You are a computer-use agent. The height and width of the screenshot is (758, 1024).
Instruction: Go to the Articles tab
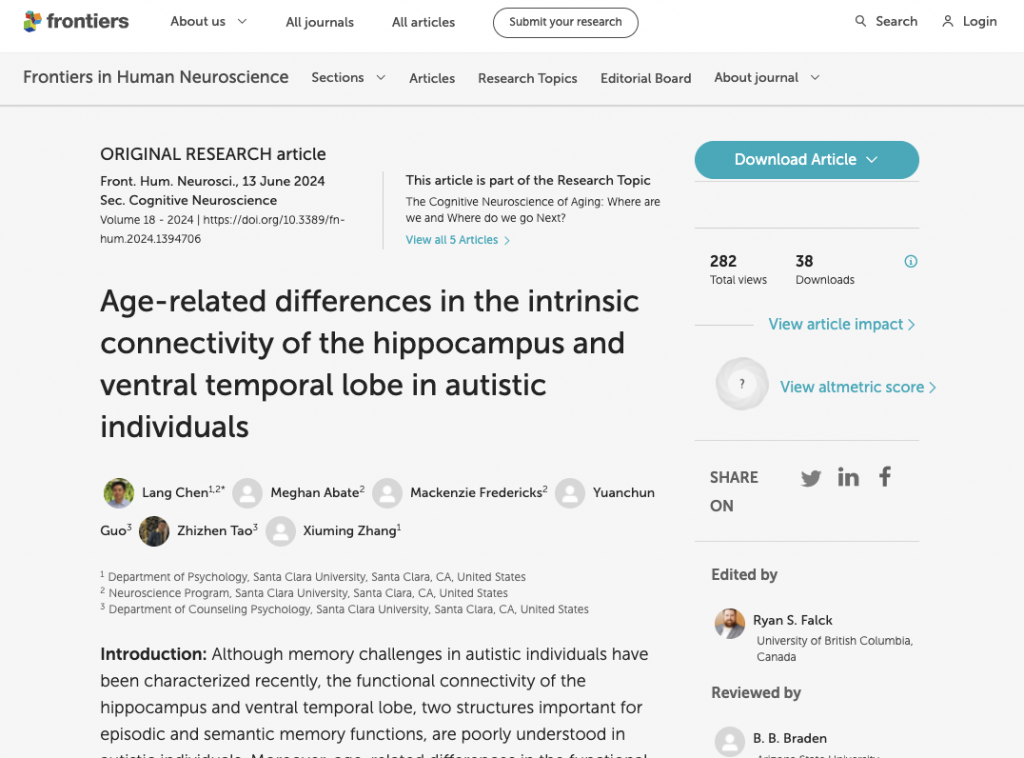[432, 78]
